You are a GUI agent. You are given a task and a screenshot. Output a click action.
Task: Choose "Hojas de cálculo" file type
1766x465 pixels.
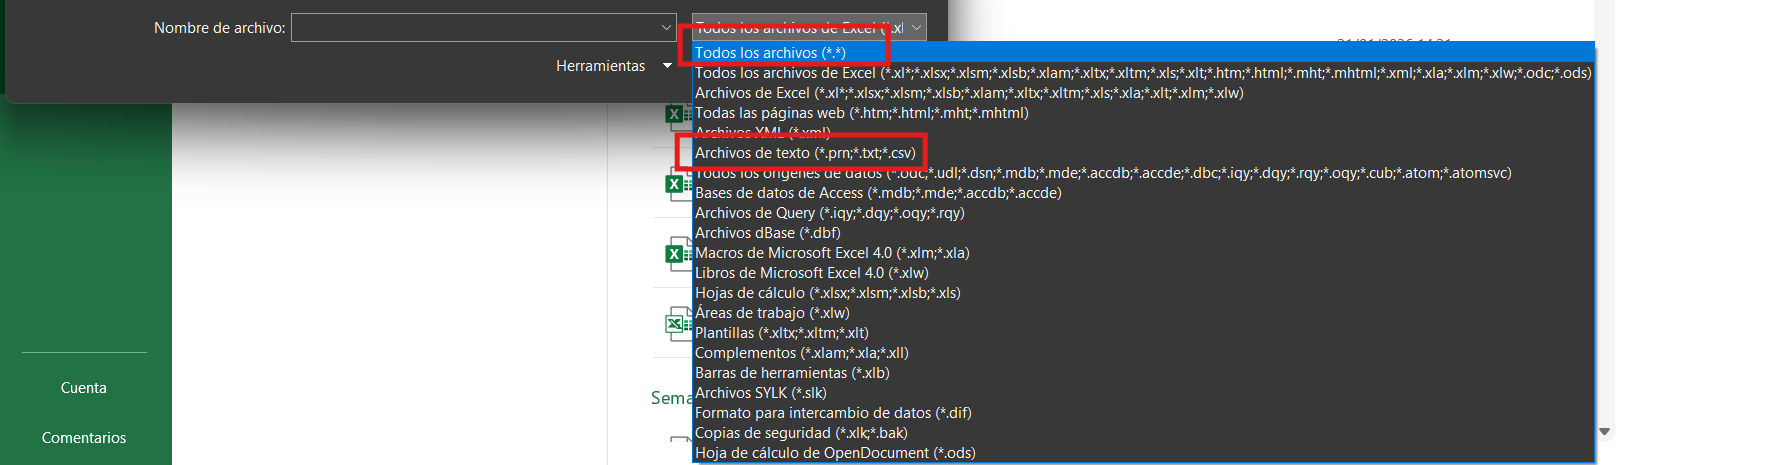(827, 293)
